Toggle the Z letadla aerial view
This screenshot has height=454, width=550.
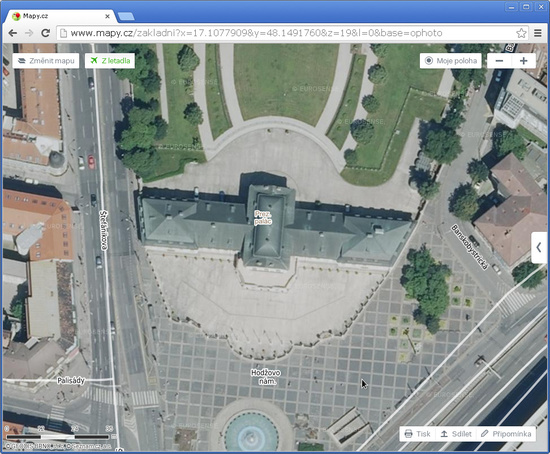(110, 61)
